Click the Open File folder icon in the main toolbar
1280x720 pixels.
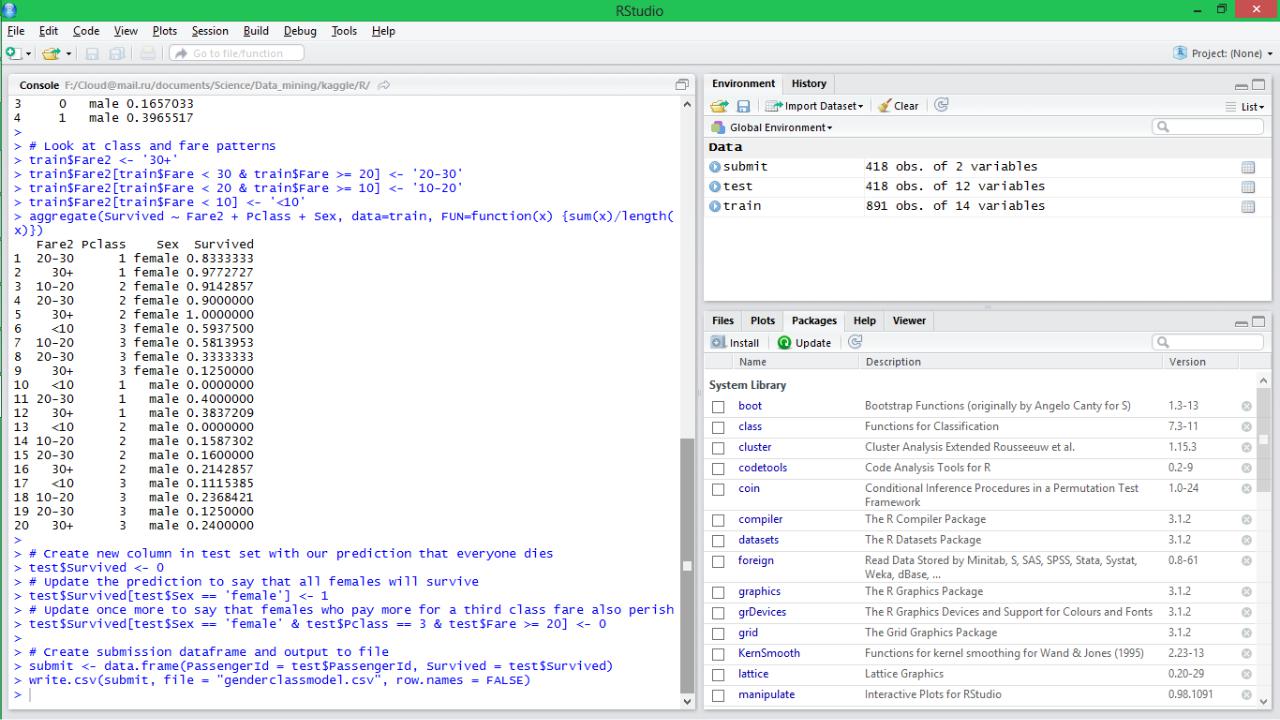click(x=51, y=53)
